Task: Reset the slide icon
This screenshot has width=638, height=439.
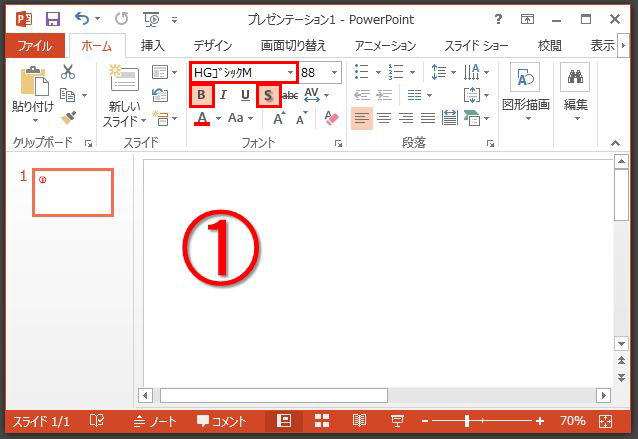Action: [x=160, y=95]
